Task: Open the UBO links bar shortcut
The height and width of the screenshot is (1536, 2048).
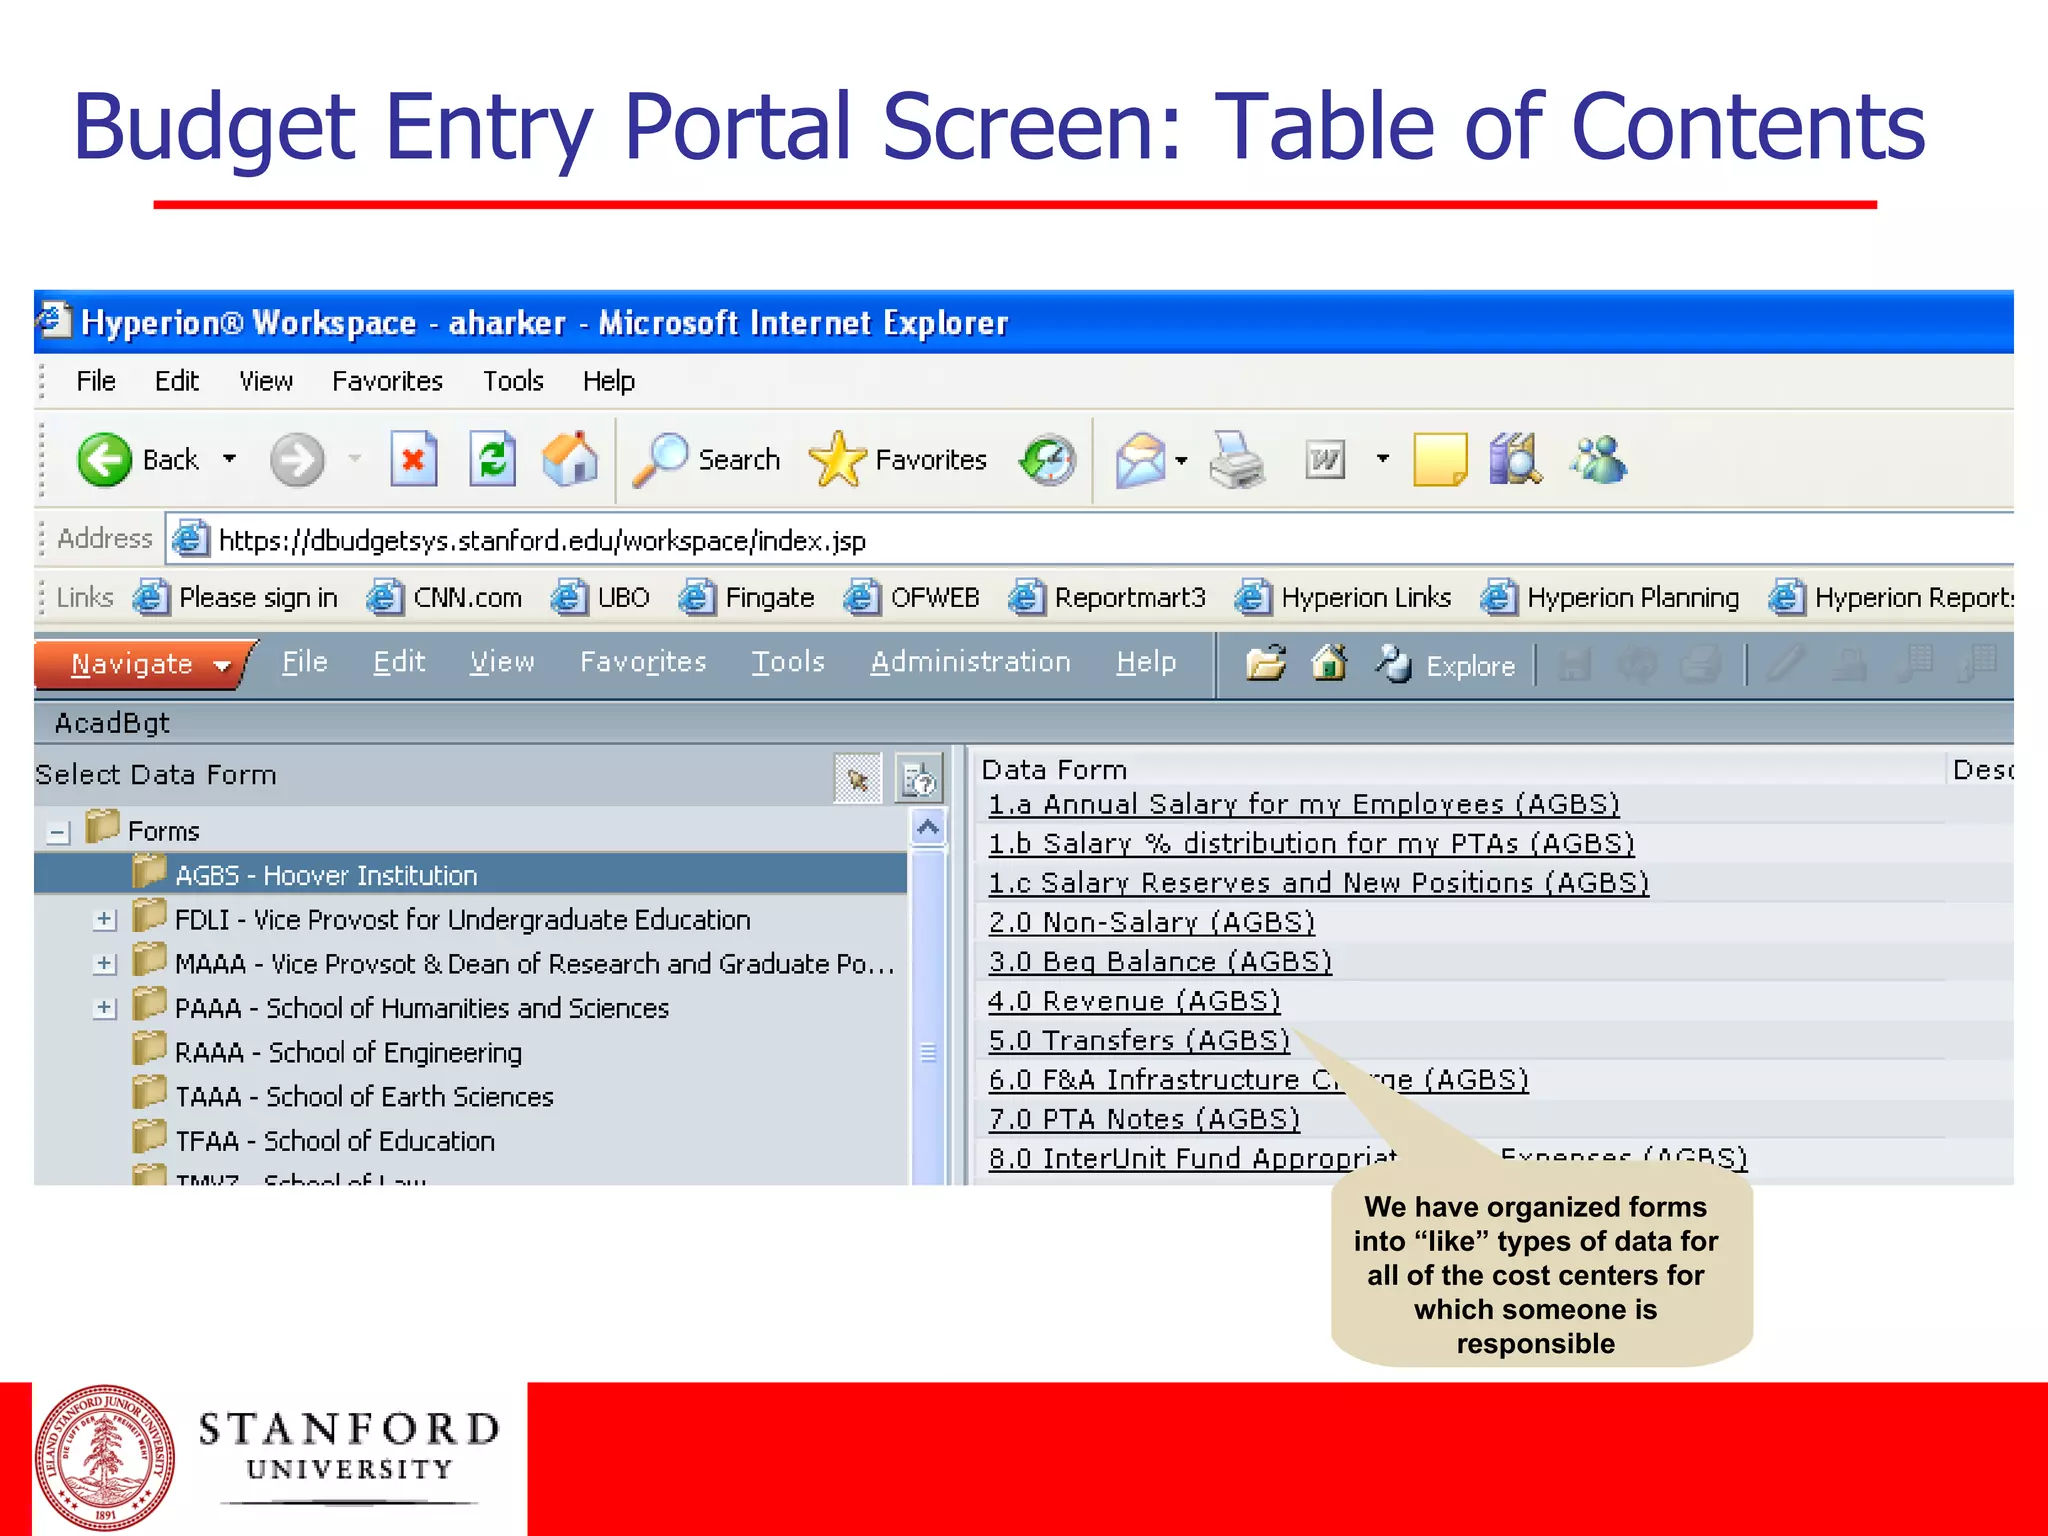Action: click(x=601, y=597)
